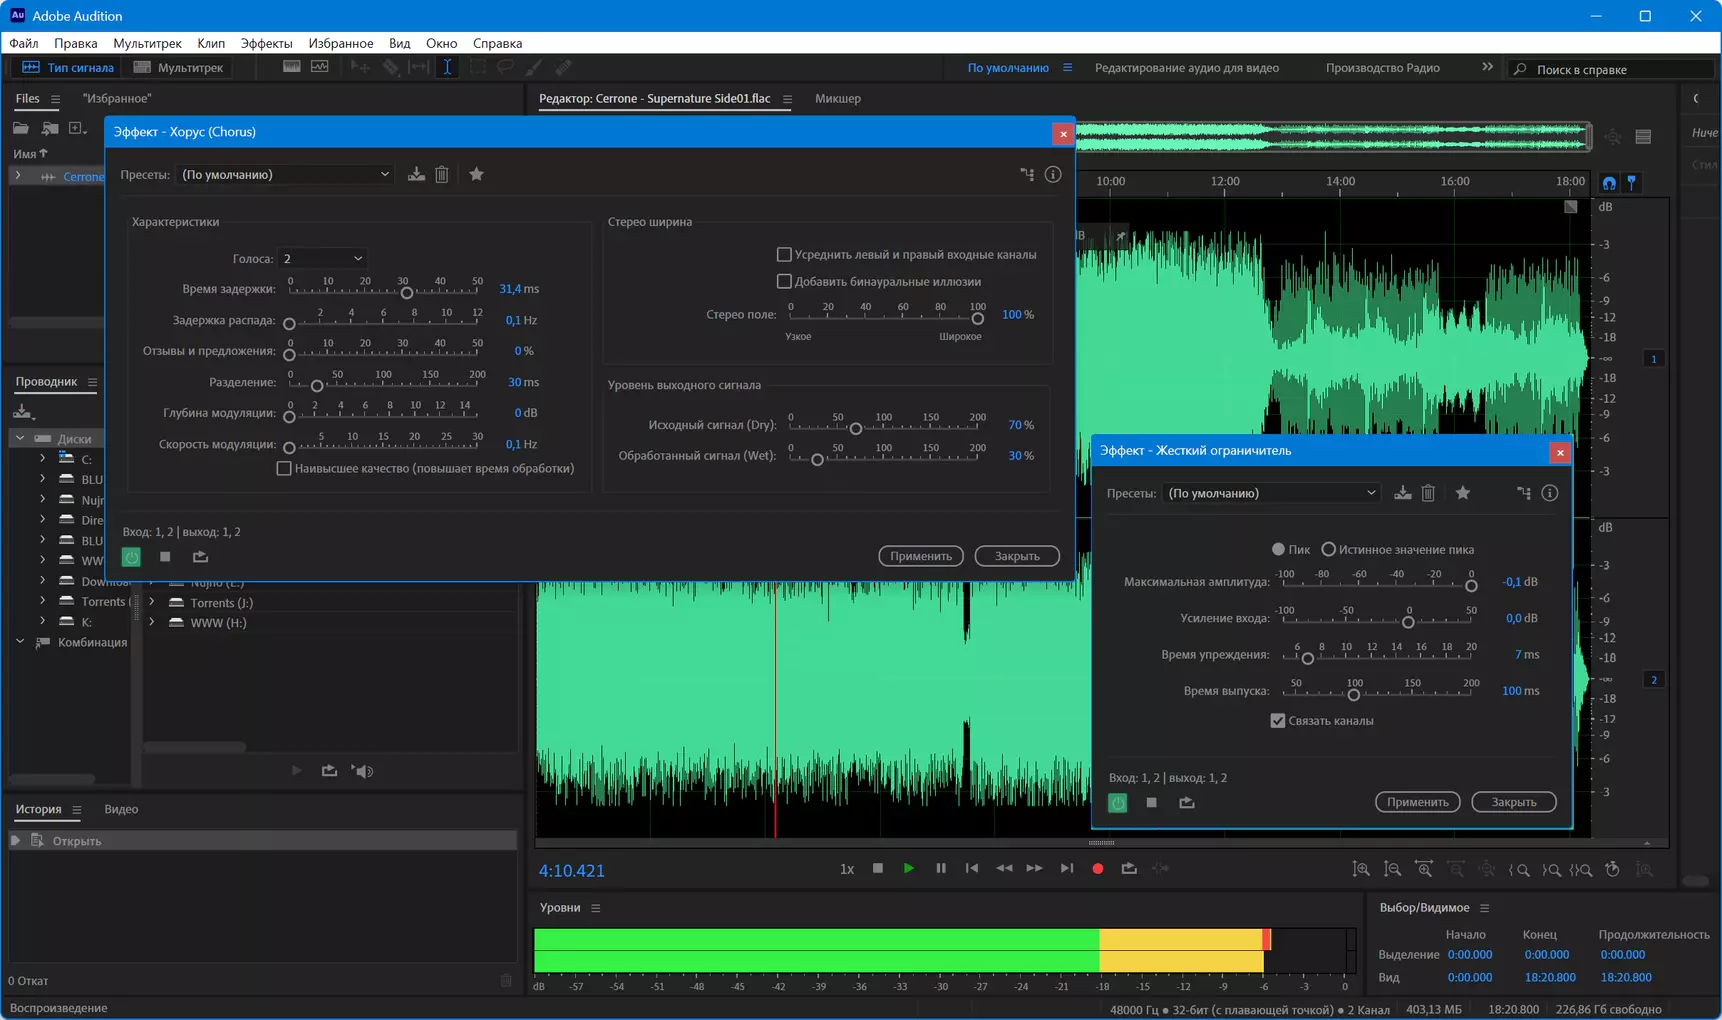This screenshot has width=1722, height=1020.
Task: Expand Torrents (J:) in right list
Action: pos(151,602)
